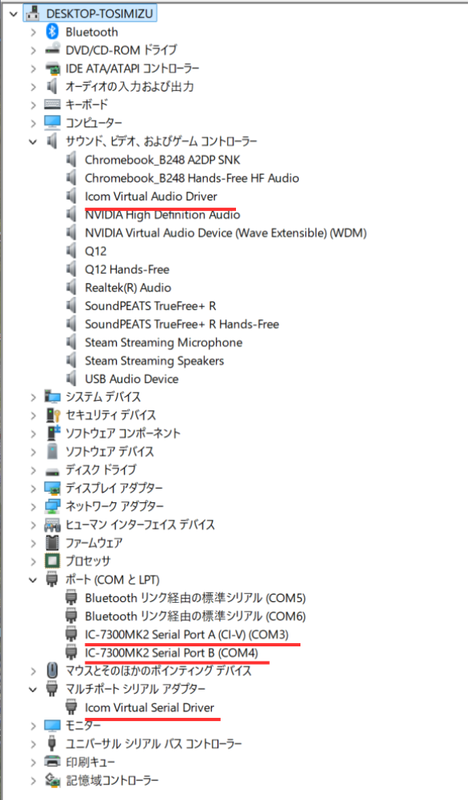Screen dimensions: 472x800
Task: Collapse the ポート (COM と LPT) category
Action: coord(33,580)
